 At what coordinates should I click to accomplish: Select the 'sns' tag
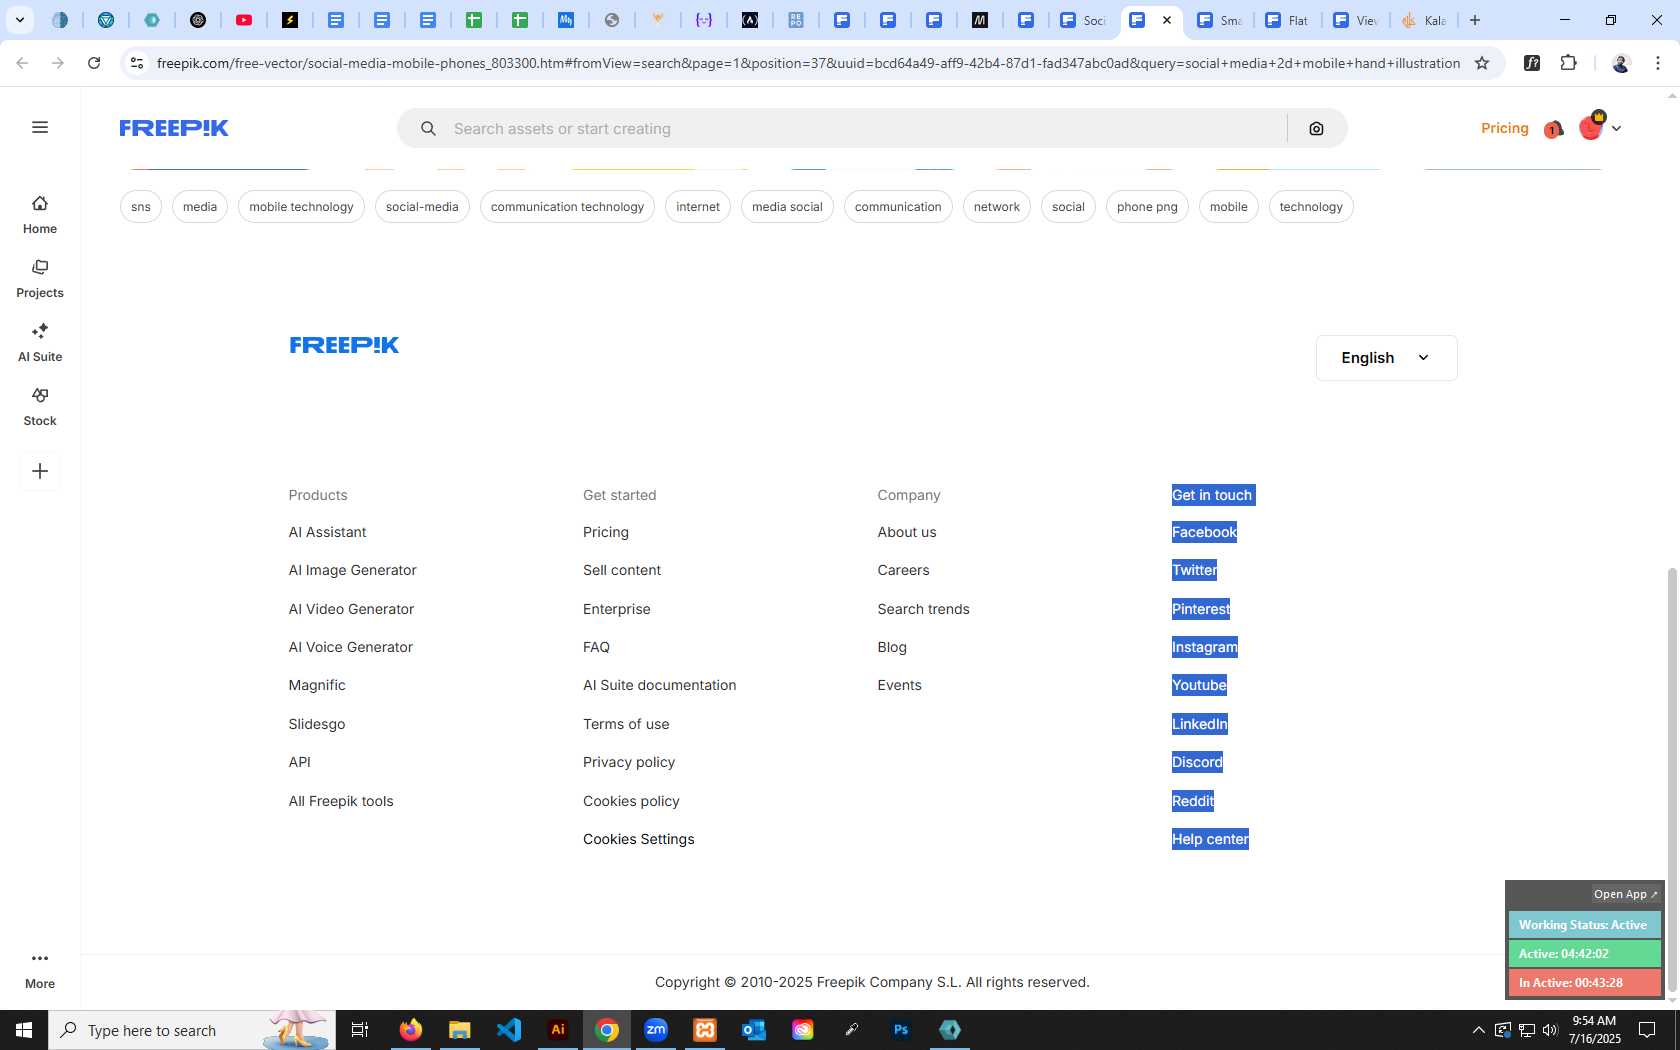pyautogui.click(x=141, y=207)
